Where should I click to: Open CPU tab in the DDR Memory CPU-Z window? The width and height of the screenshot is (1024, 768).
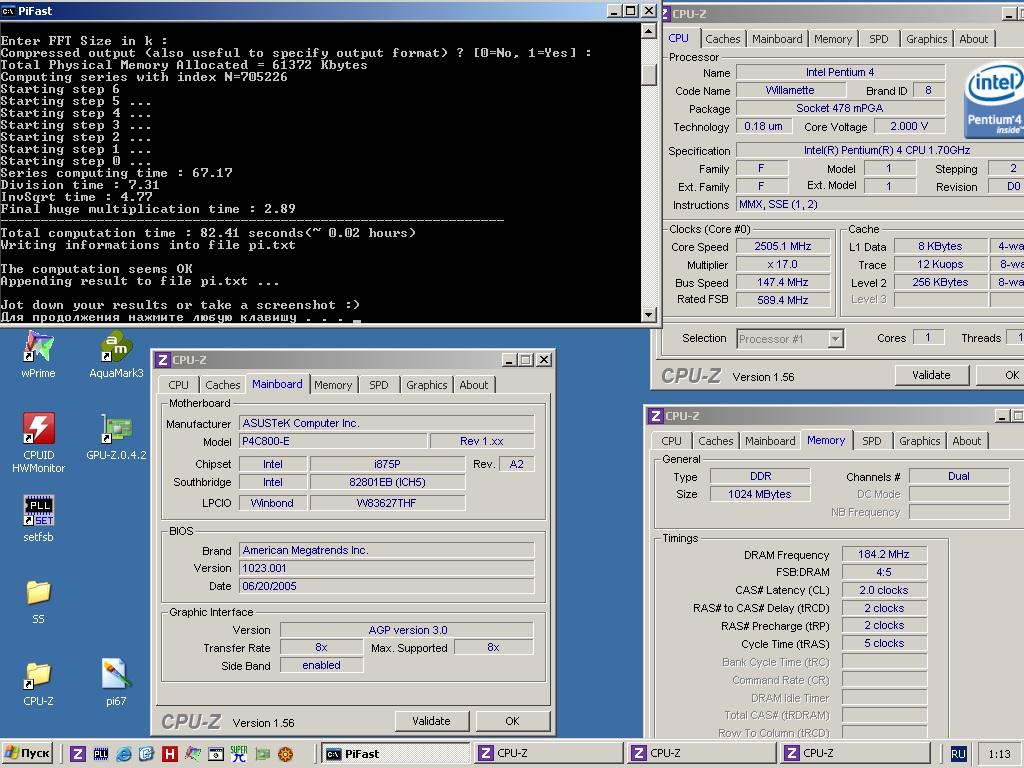tap(671, 441)
